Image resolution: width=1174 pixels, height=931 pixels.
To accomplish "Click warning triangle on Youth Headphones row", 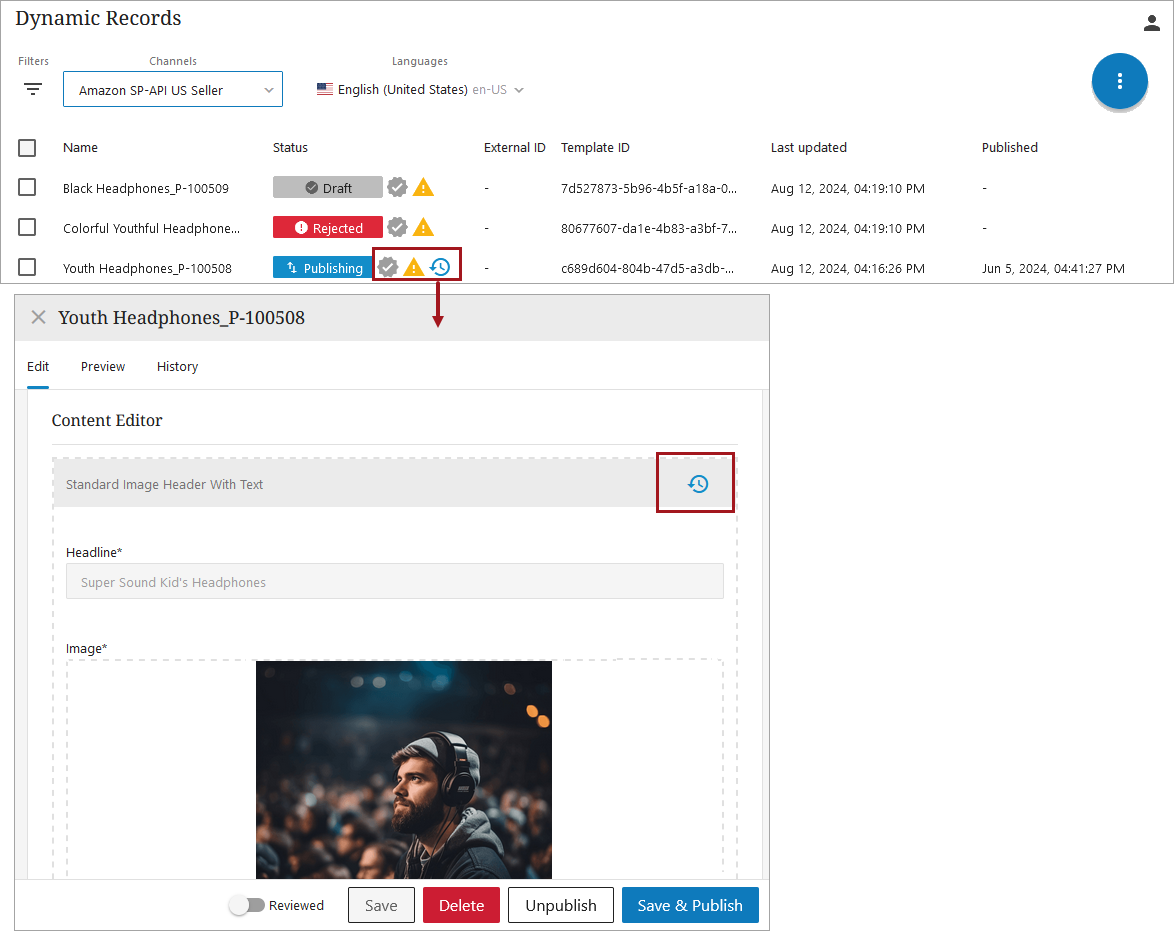I will point(413,267).
